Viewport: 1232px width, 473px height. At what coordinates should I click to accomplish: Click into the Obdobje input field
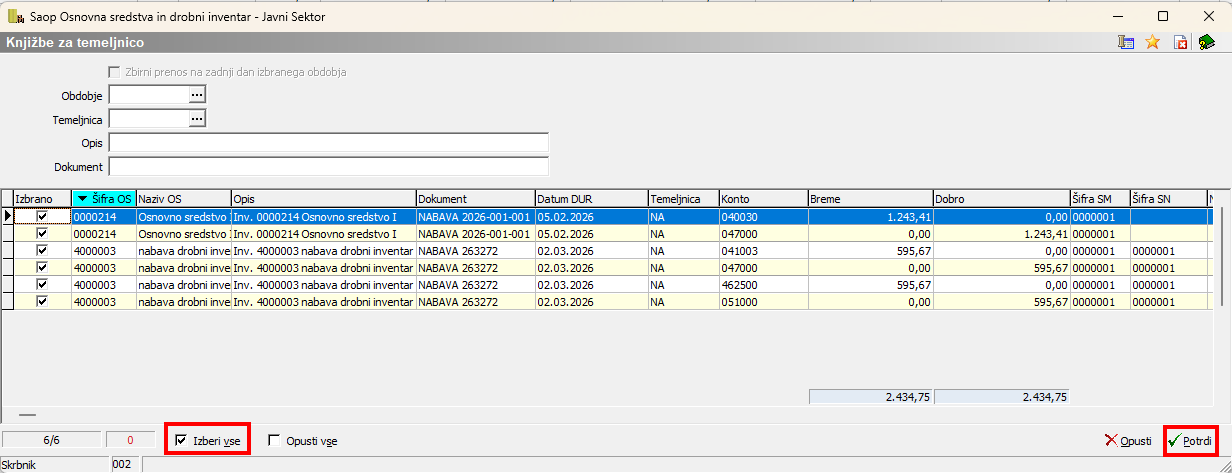pyautogui.click(x=148, y=94)
